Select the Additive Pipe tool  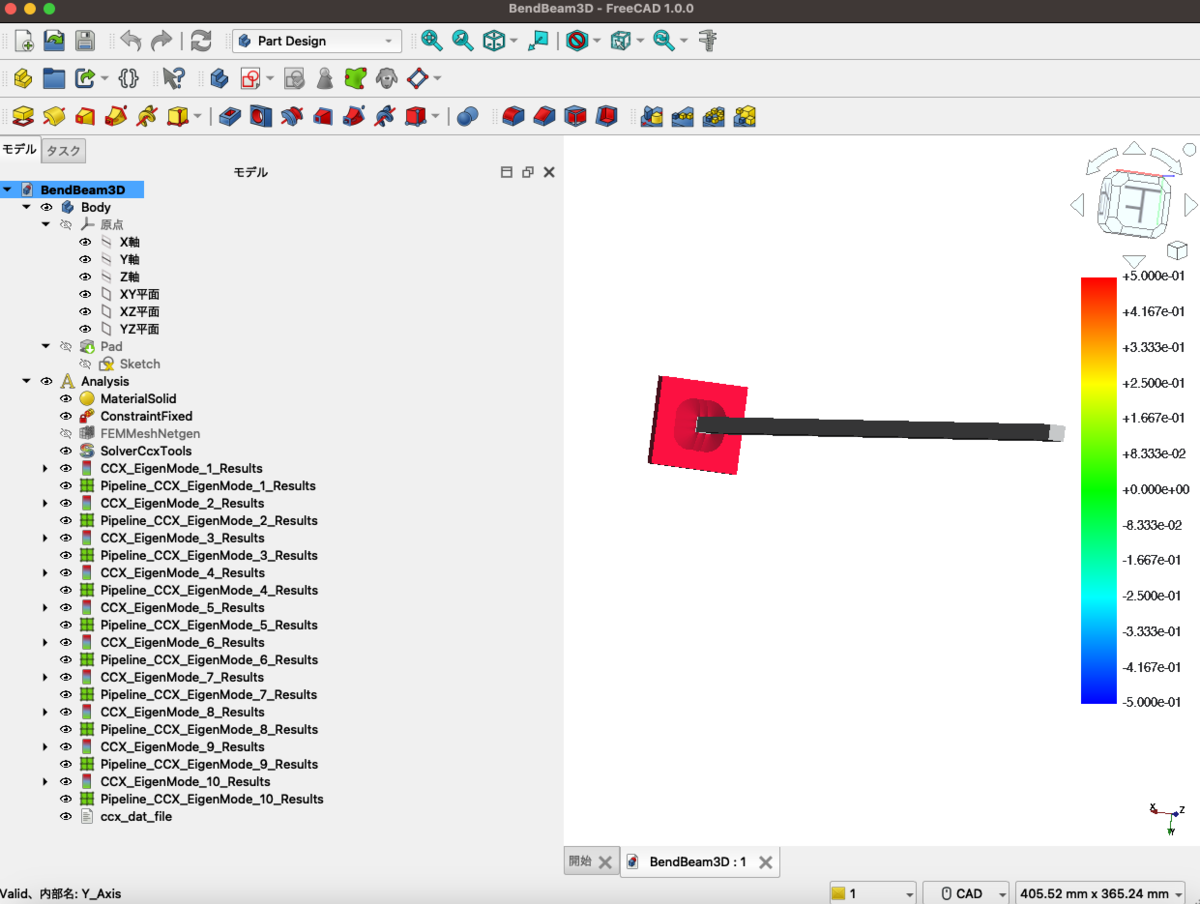coord(116,116)
